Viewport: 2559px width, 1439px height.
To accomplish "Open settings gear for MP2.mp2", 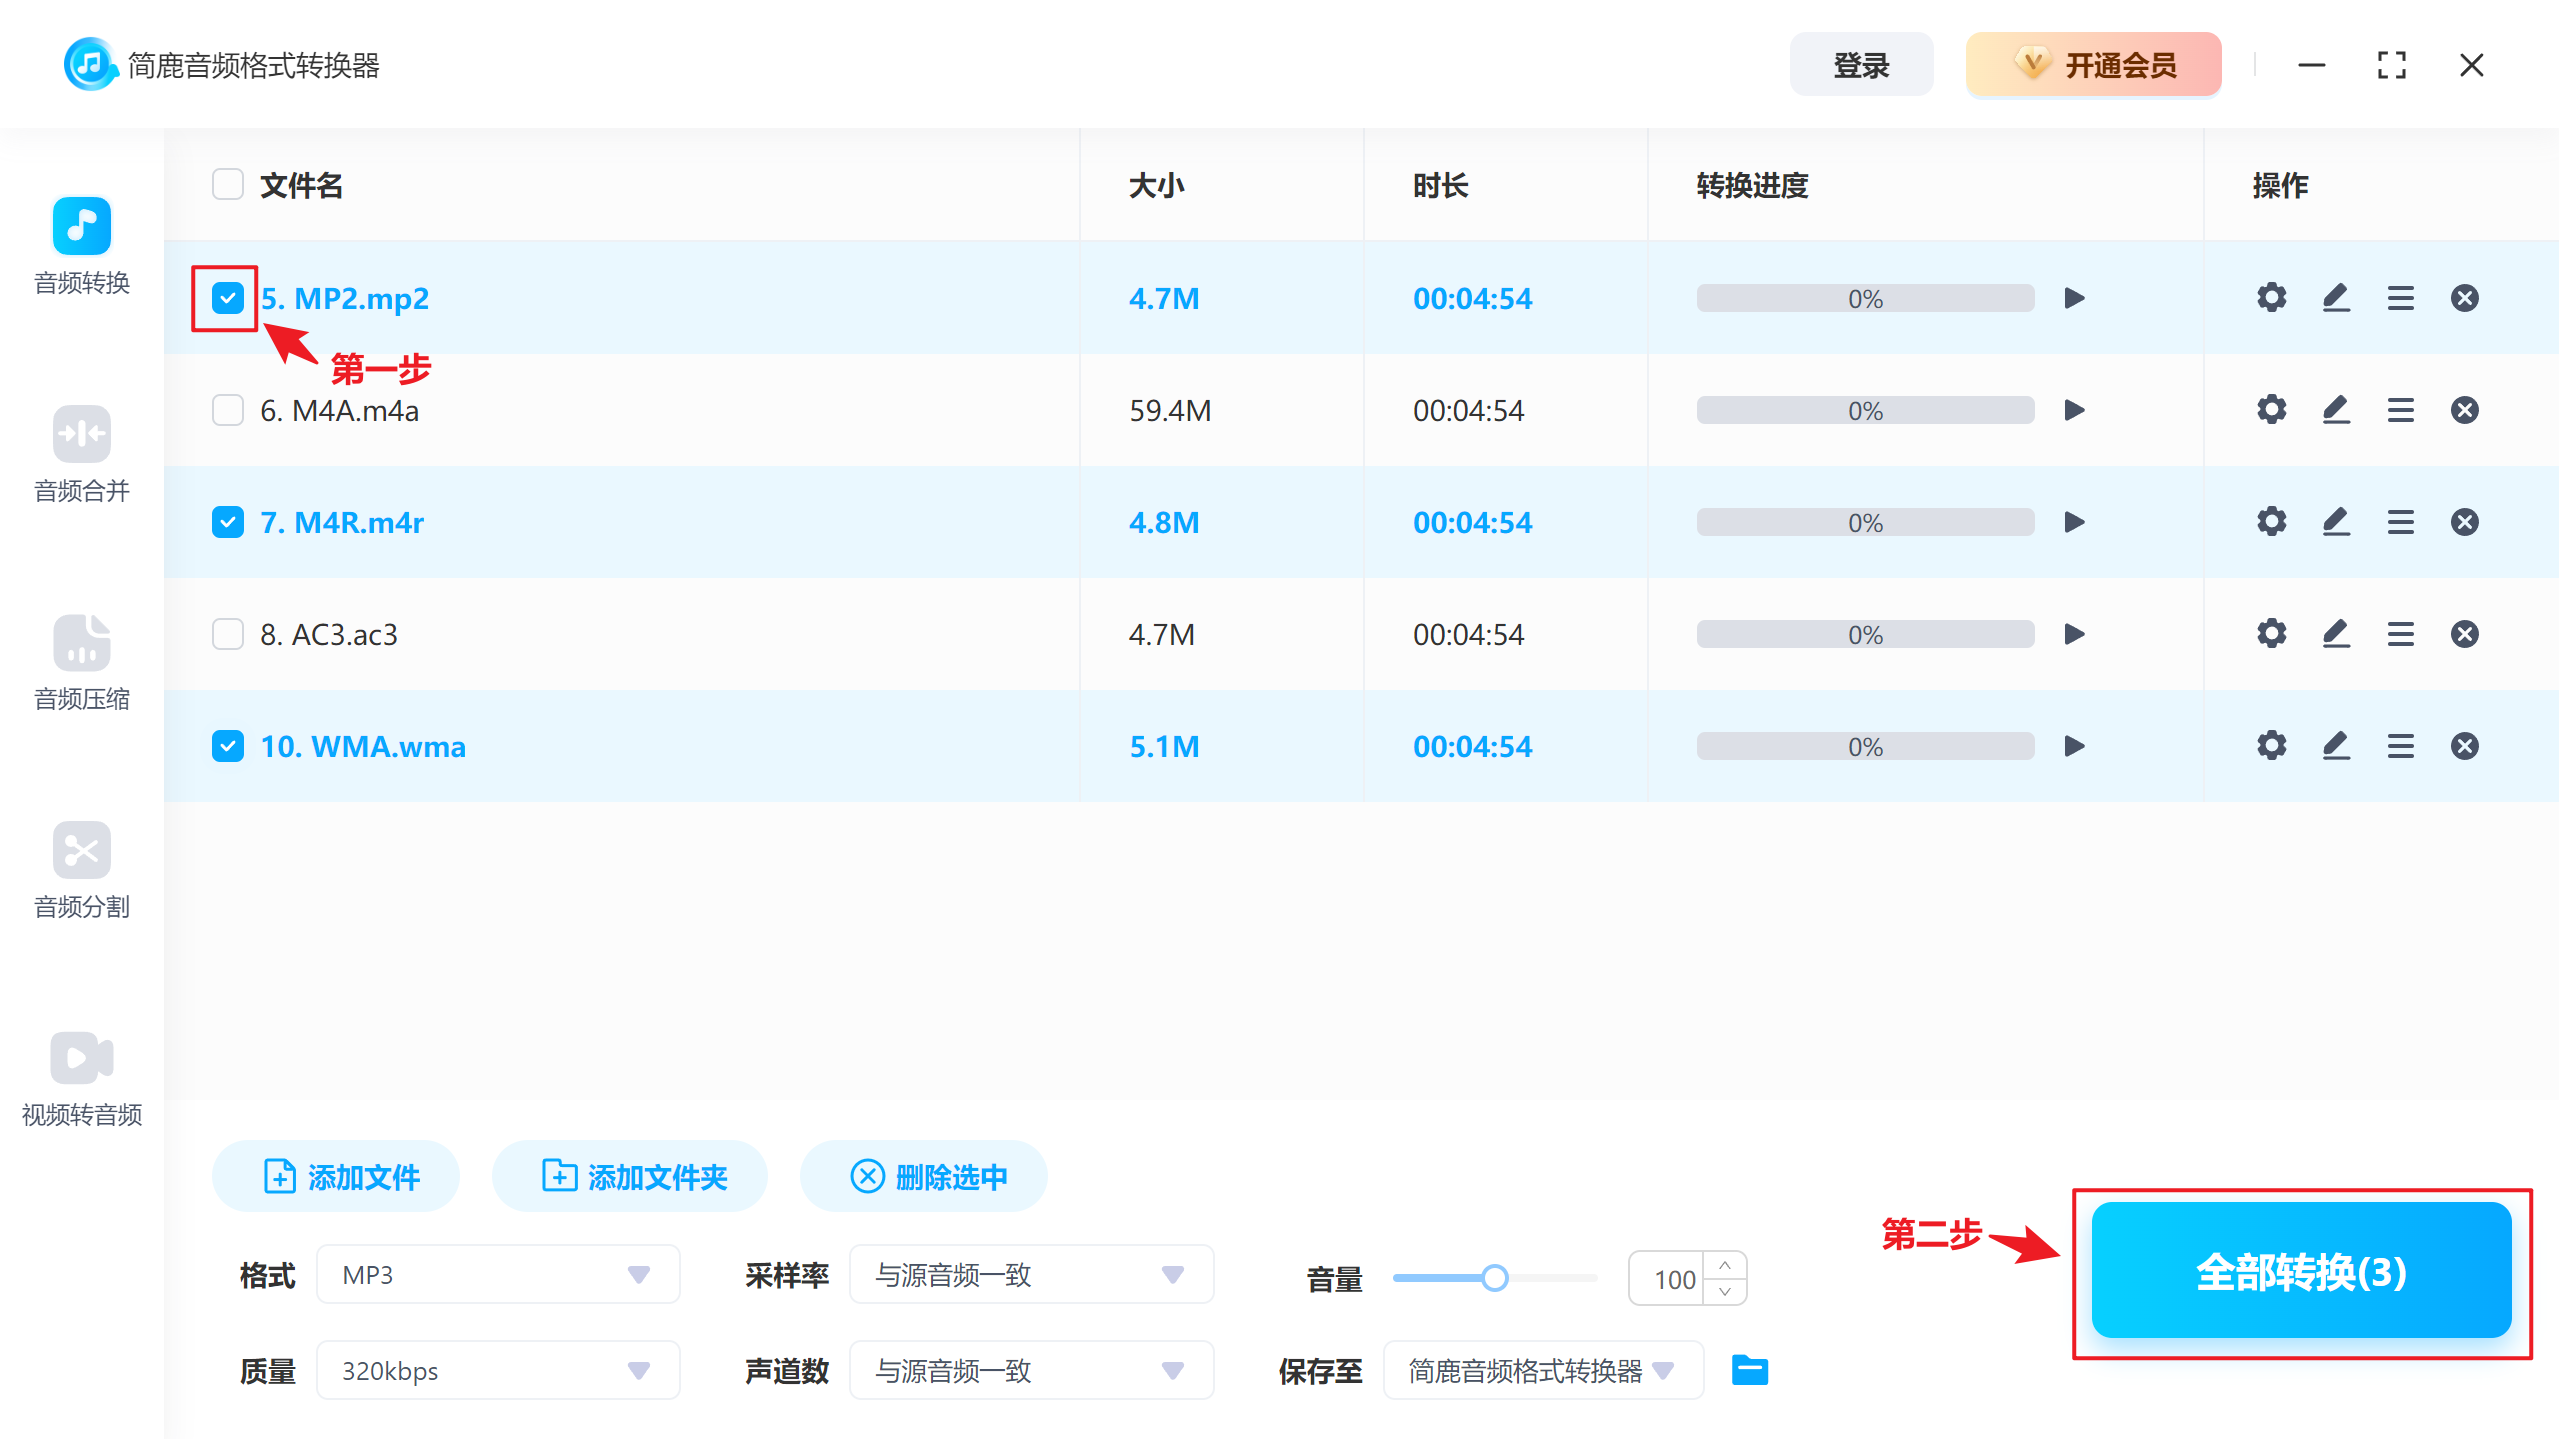I will coord(2270,297).
